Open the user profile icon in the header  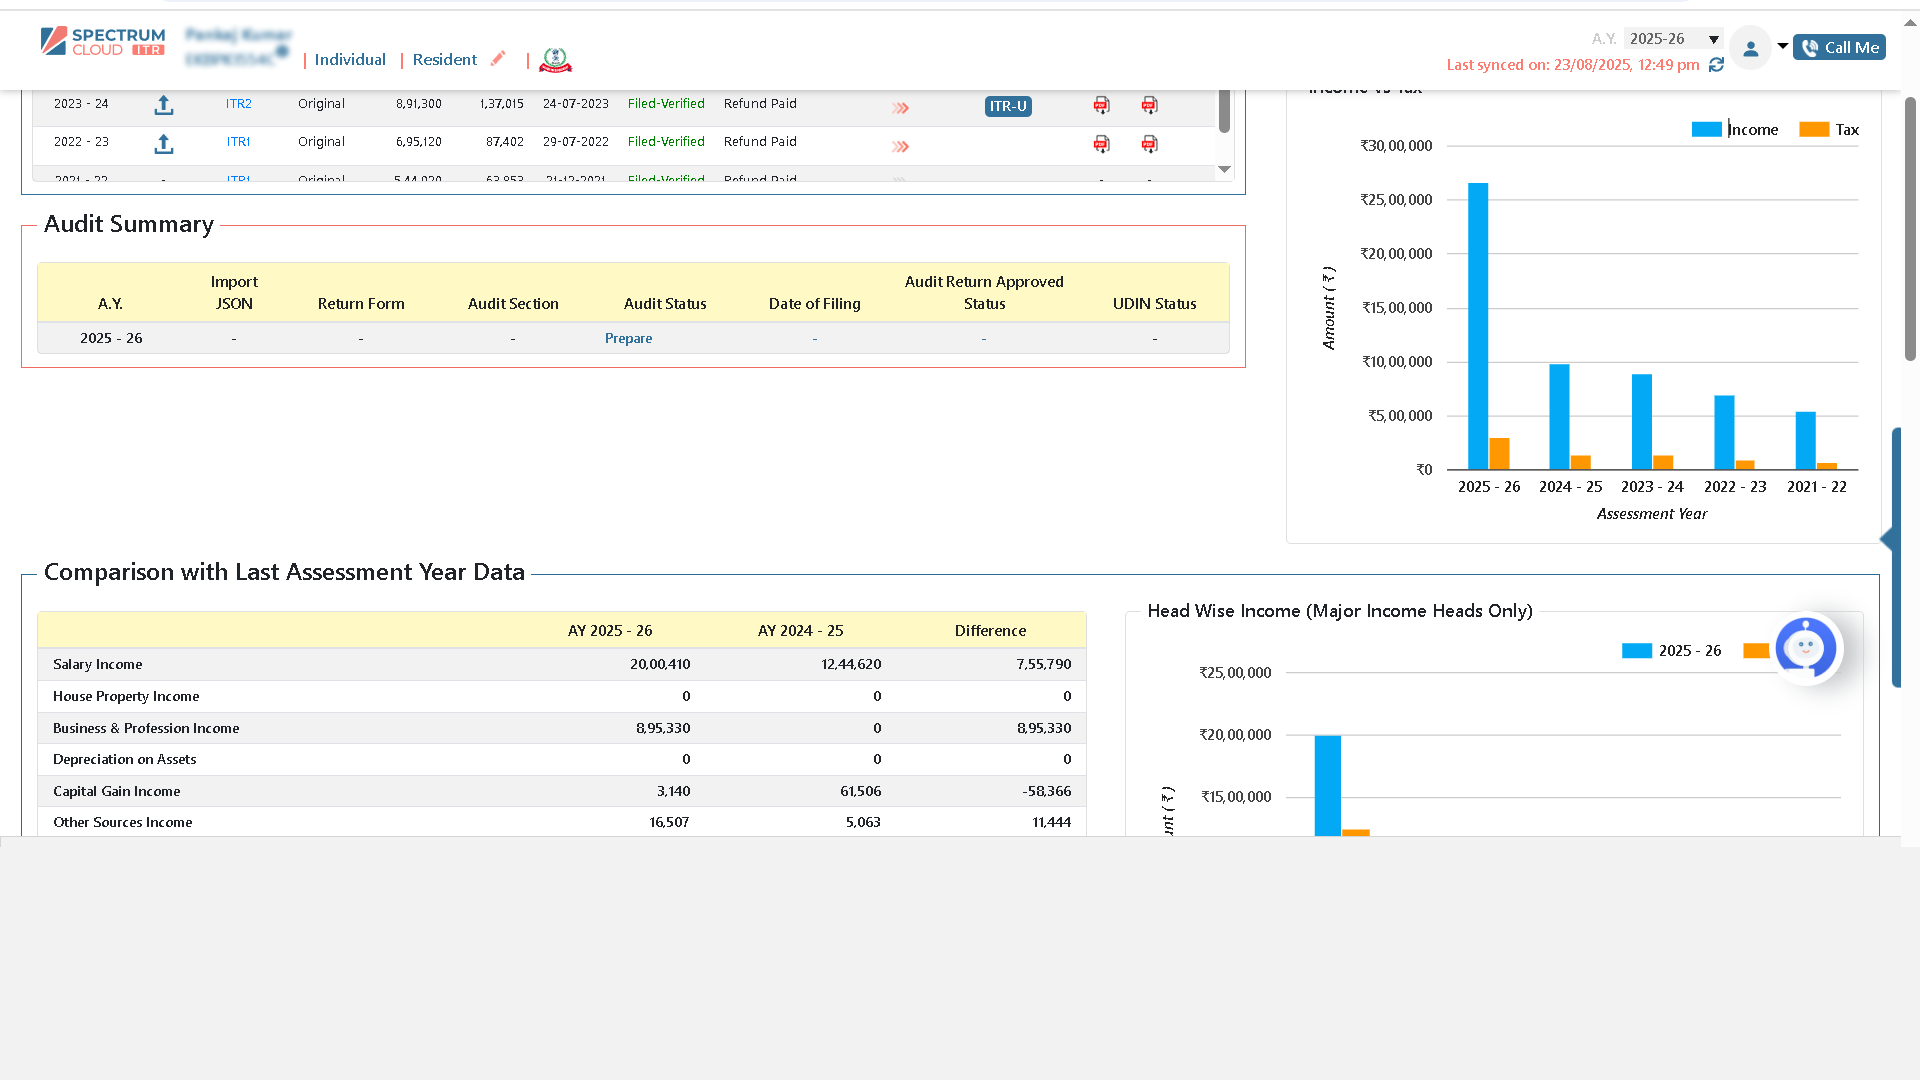[x=1750, y=47]
